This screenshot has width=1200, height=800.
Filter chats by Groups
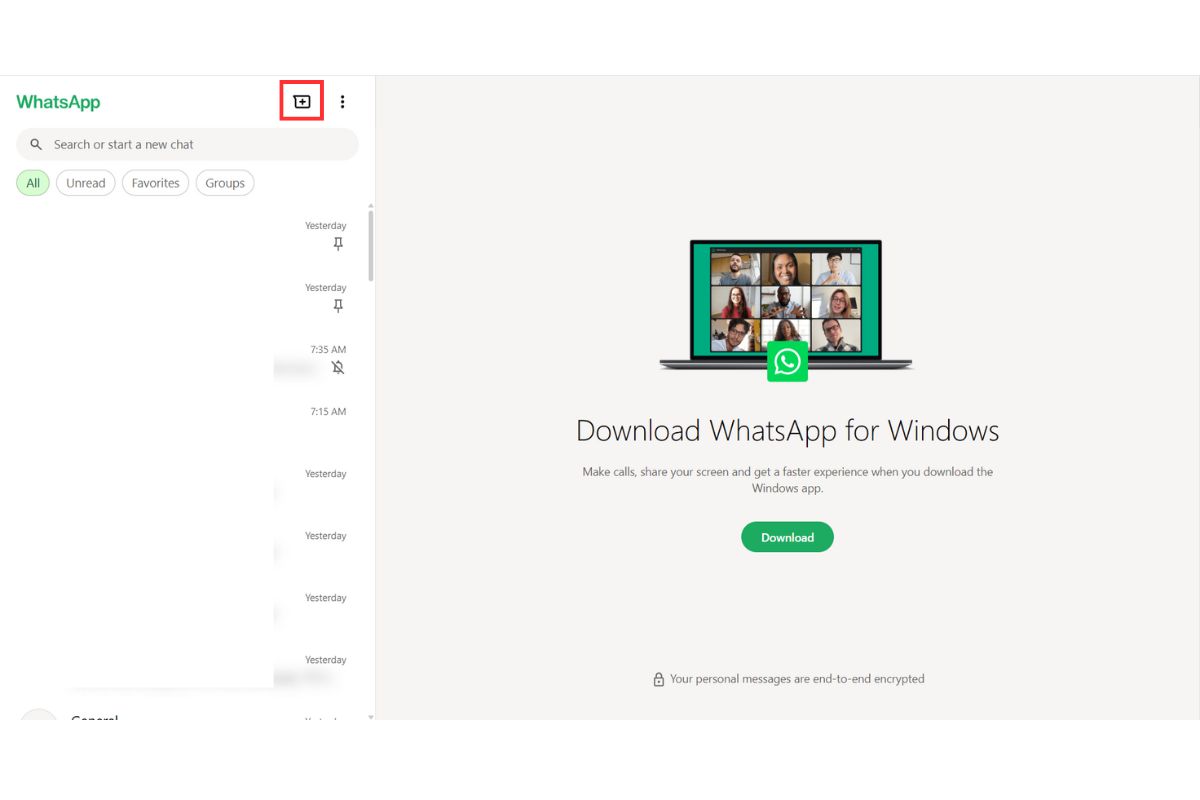[225, 183]
